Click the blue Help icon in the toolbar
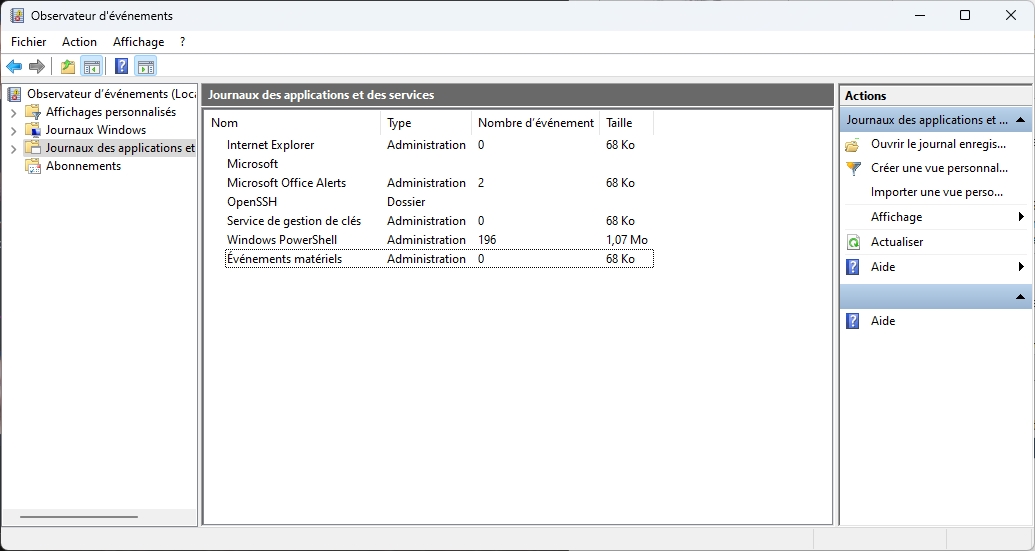This screenshot has height=551, width=1035. (121, 67)
